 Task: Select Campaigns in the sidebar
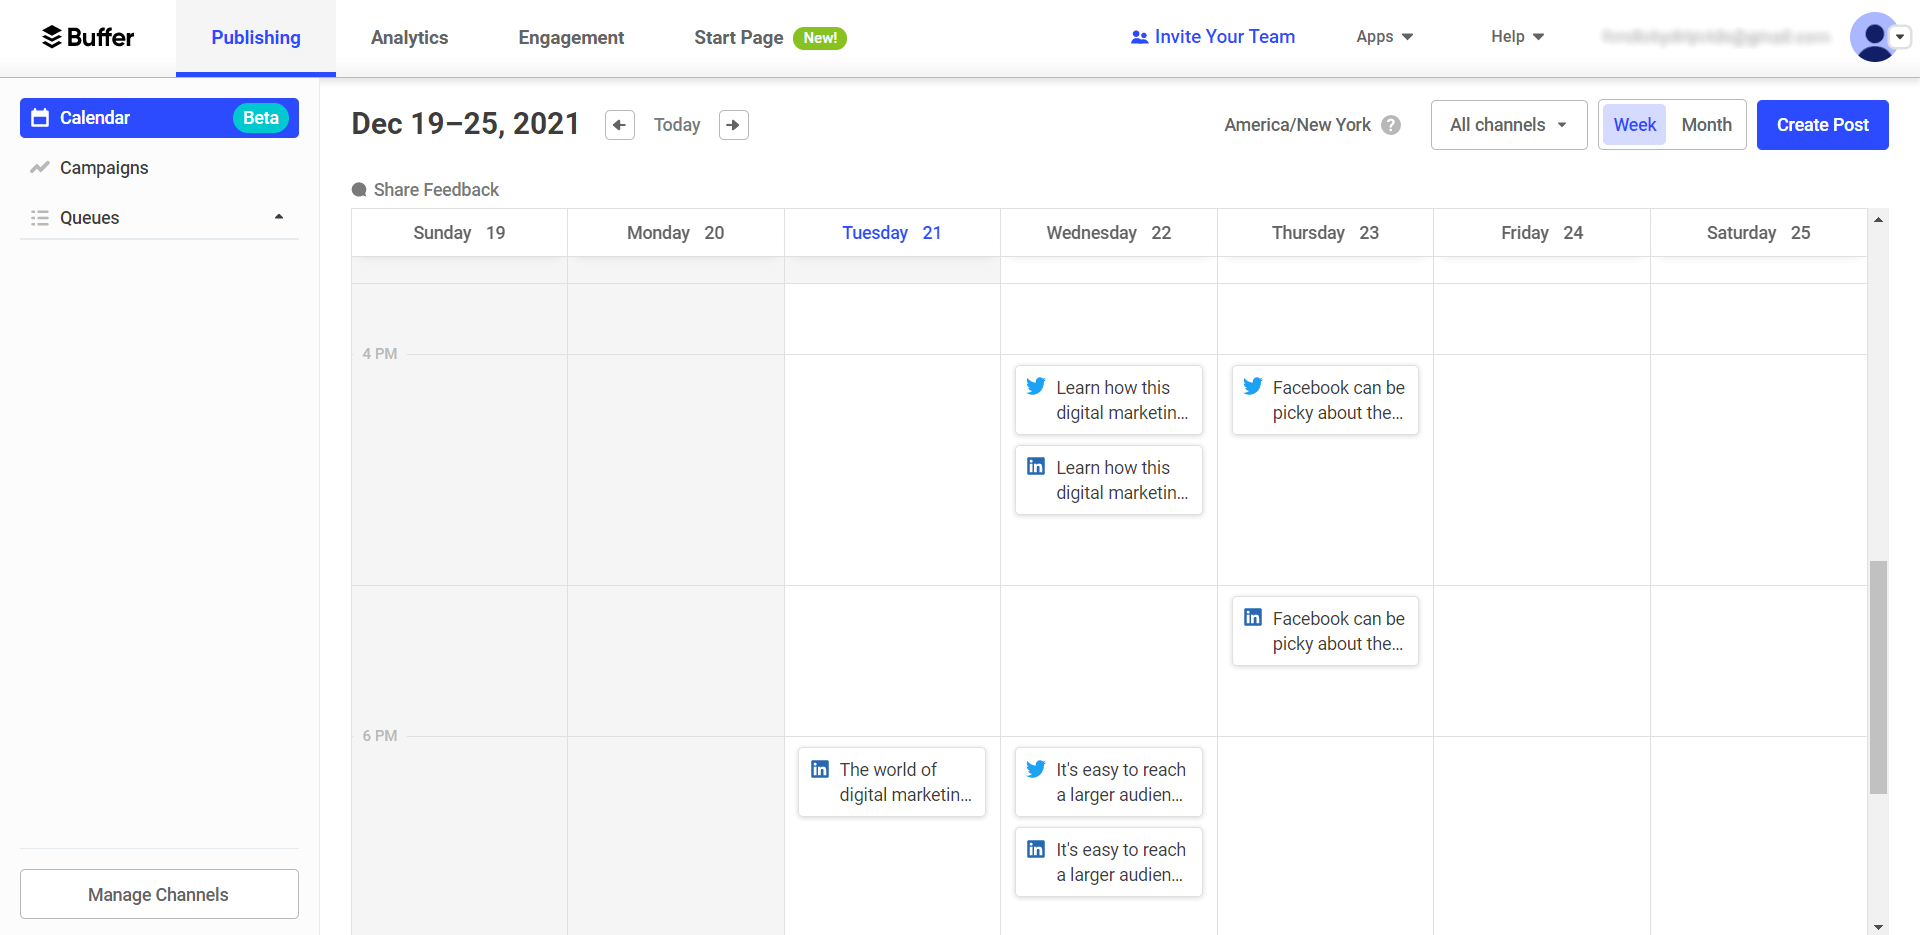[x=159, y=168]
